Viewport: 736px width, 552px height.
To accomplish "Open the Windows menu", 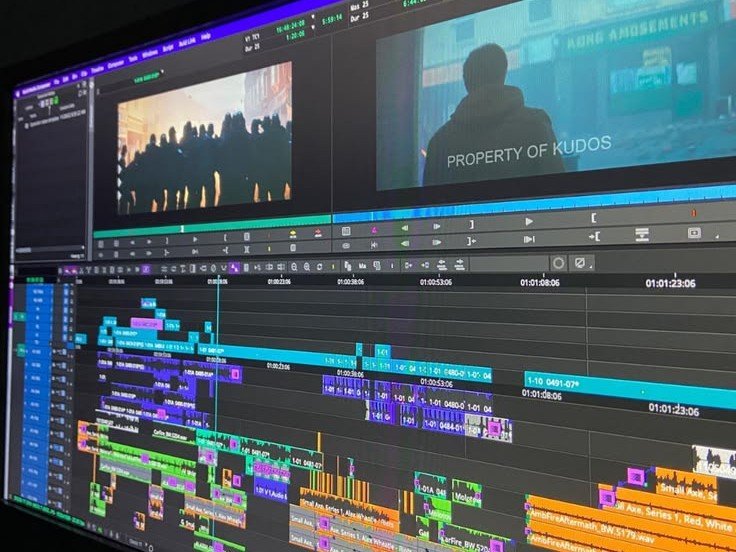I will pyautogui.click(x=150, y=54).
